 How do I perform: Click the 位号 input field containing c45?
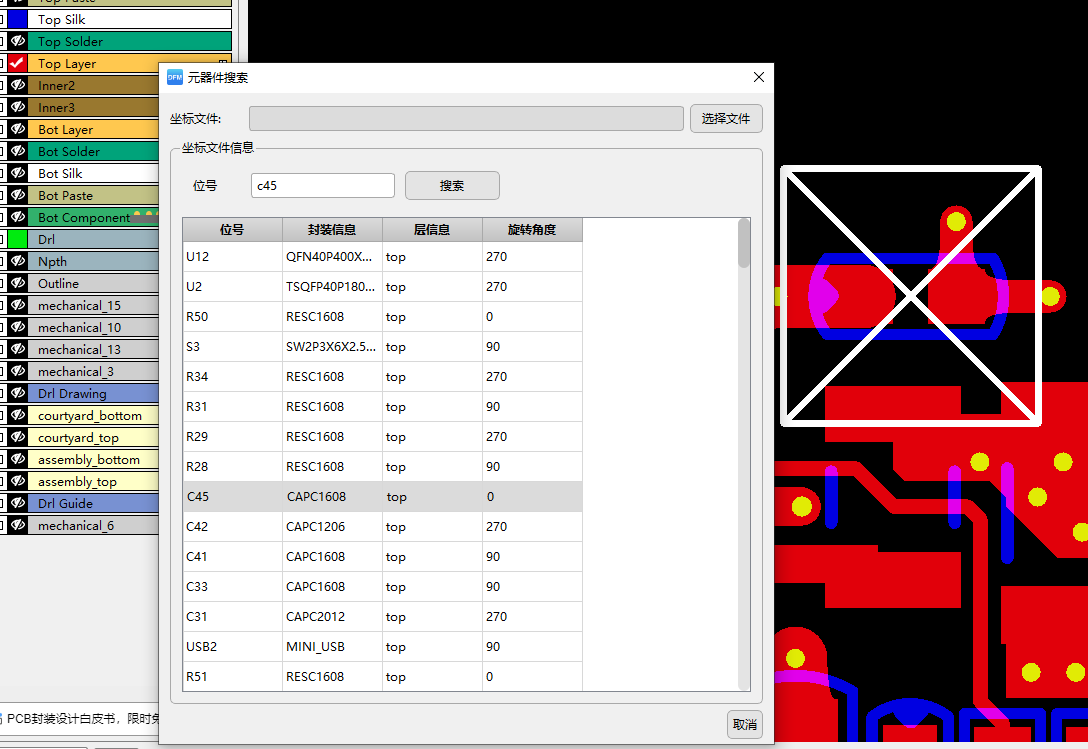[322, 186]
